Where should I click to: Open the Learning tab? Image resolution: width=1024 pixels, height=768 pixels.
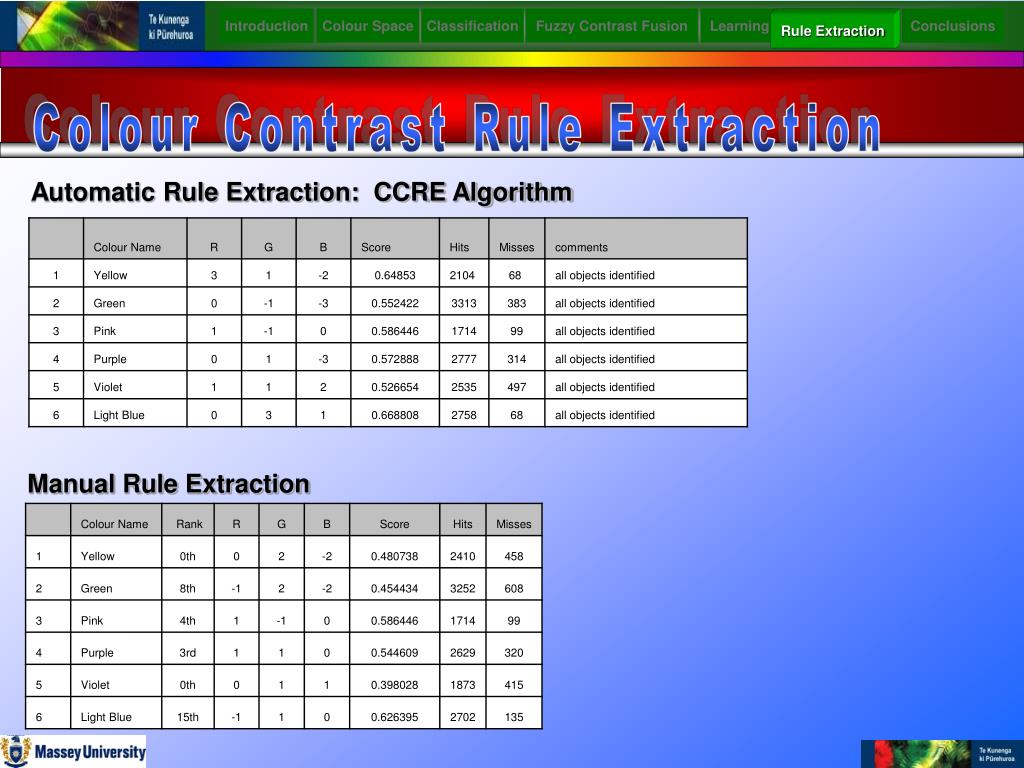point(738,26)
